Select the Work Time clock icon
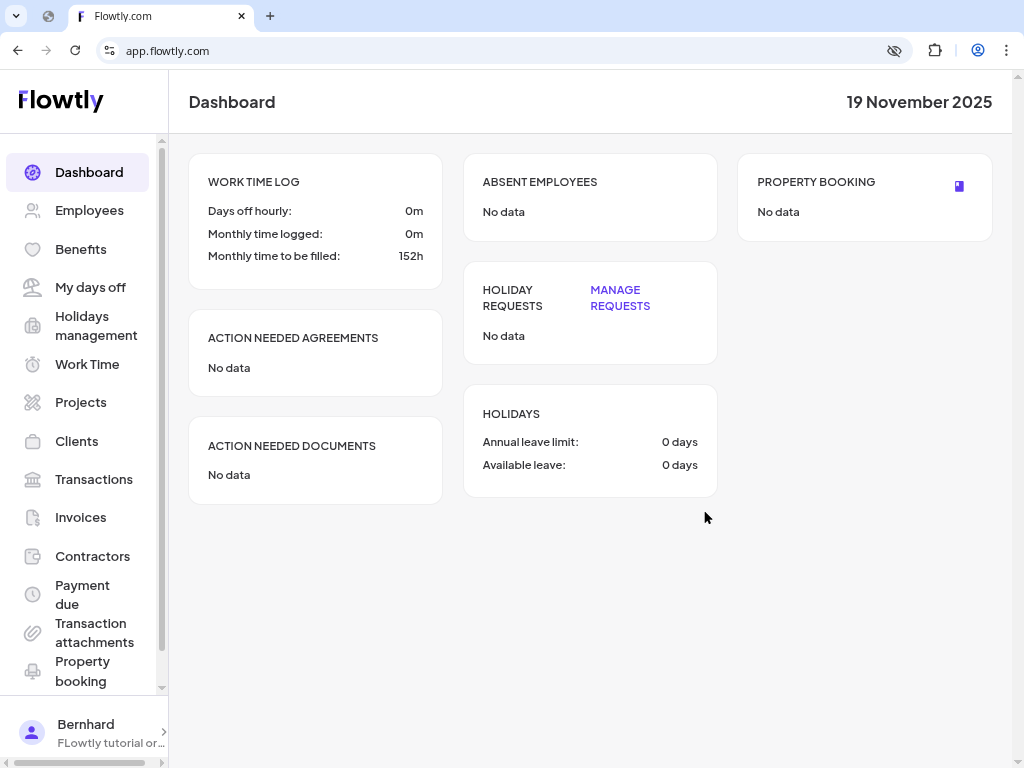 (31, 364)
